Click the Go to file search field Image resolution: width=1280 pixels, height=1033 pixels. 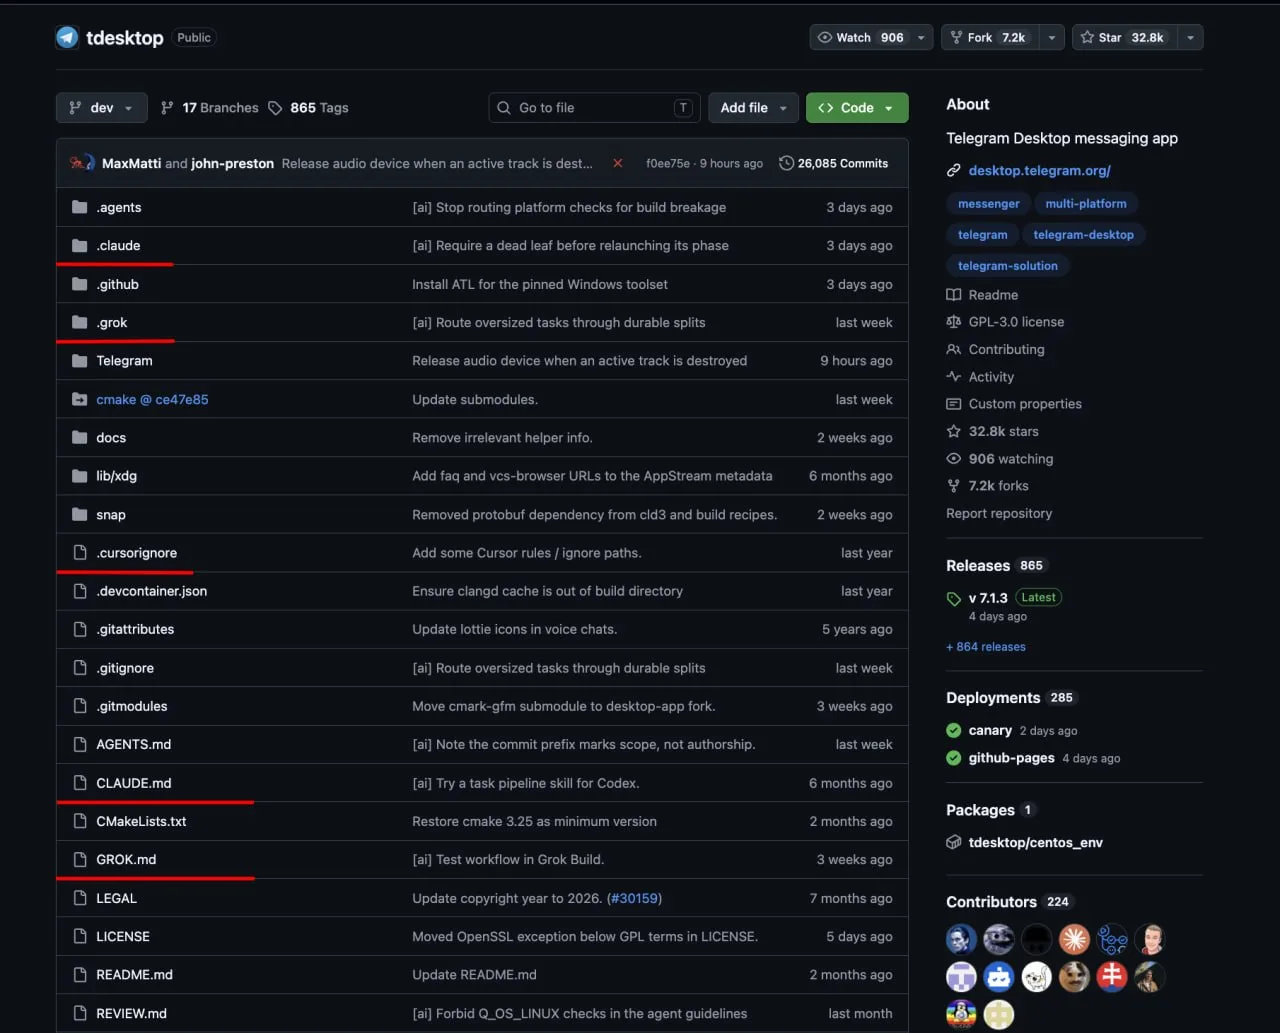pos(594,108)
